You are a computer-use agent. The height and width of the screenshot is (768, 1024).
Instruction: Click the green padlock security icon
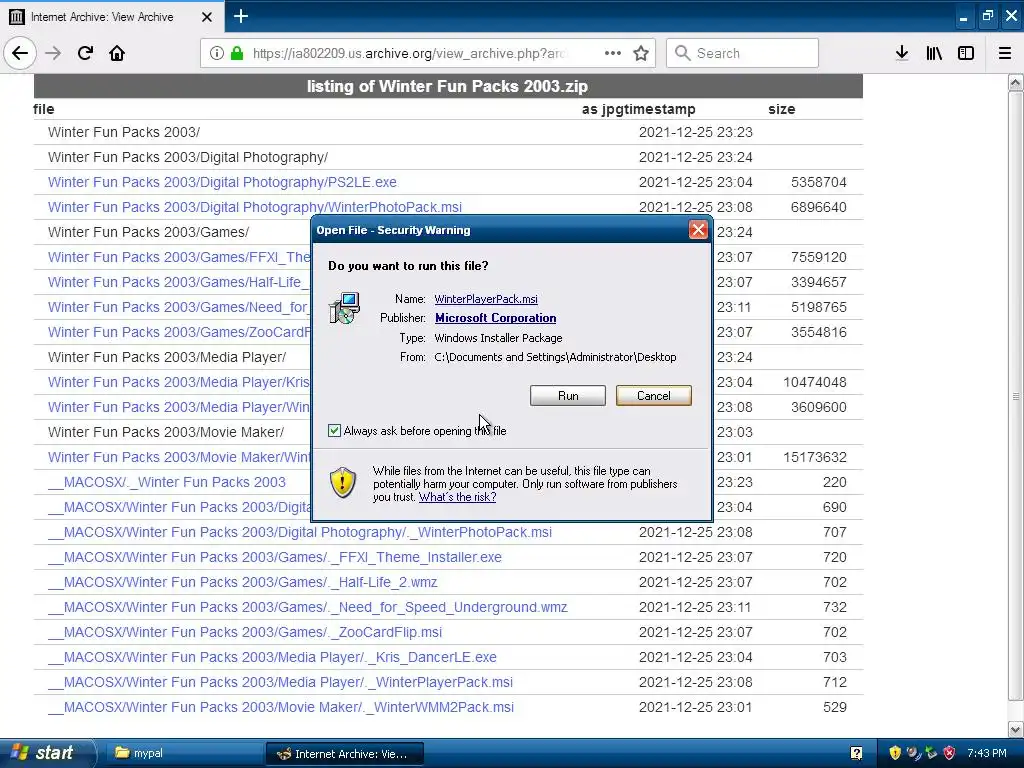tap(237, 53)
